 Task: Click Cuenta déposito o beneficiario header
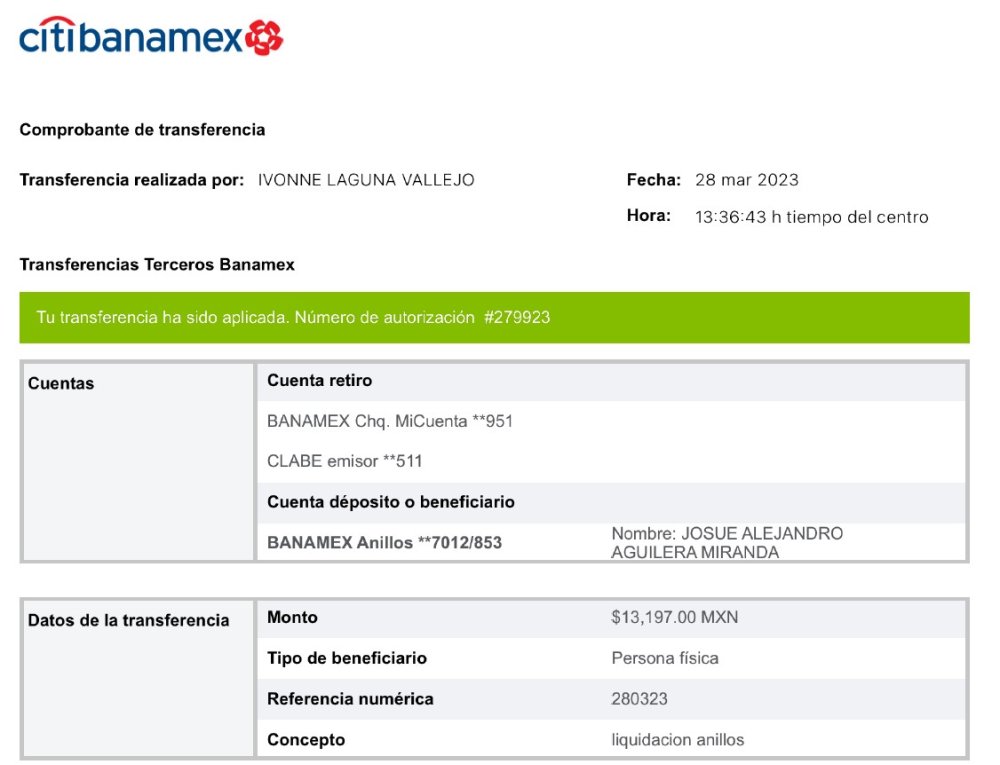tap(391, 502)
